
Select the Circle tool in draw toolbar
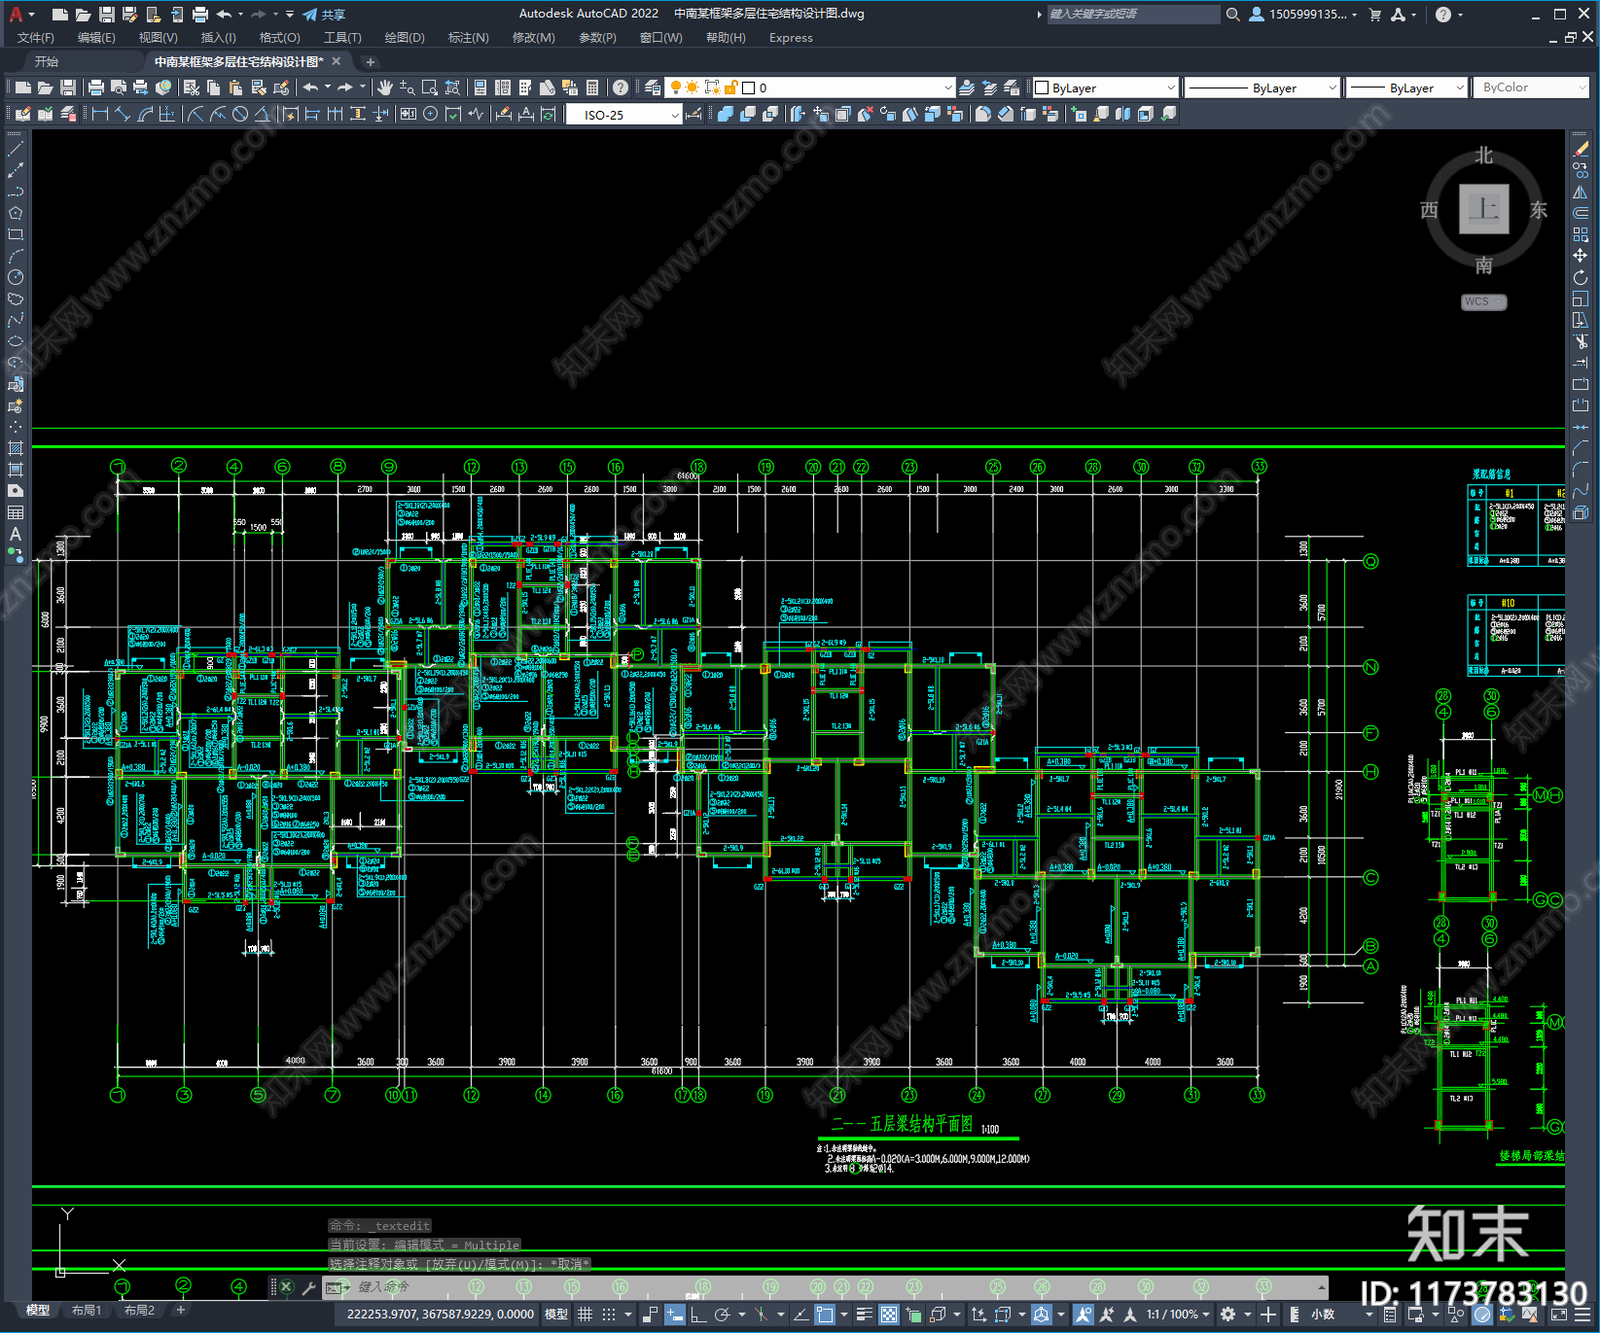coord(15,277)
